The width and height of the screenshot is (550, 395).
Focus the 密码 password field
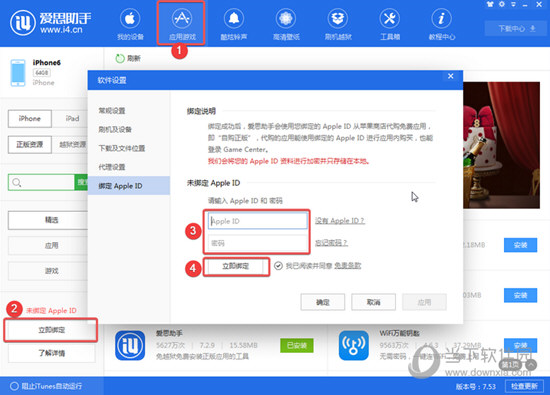click(257, 243)
